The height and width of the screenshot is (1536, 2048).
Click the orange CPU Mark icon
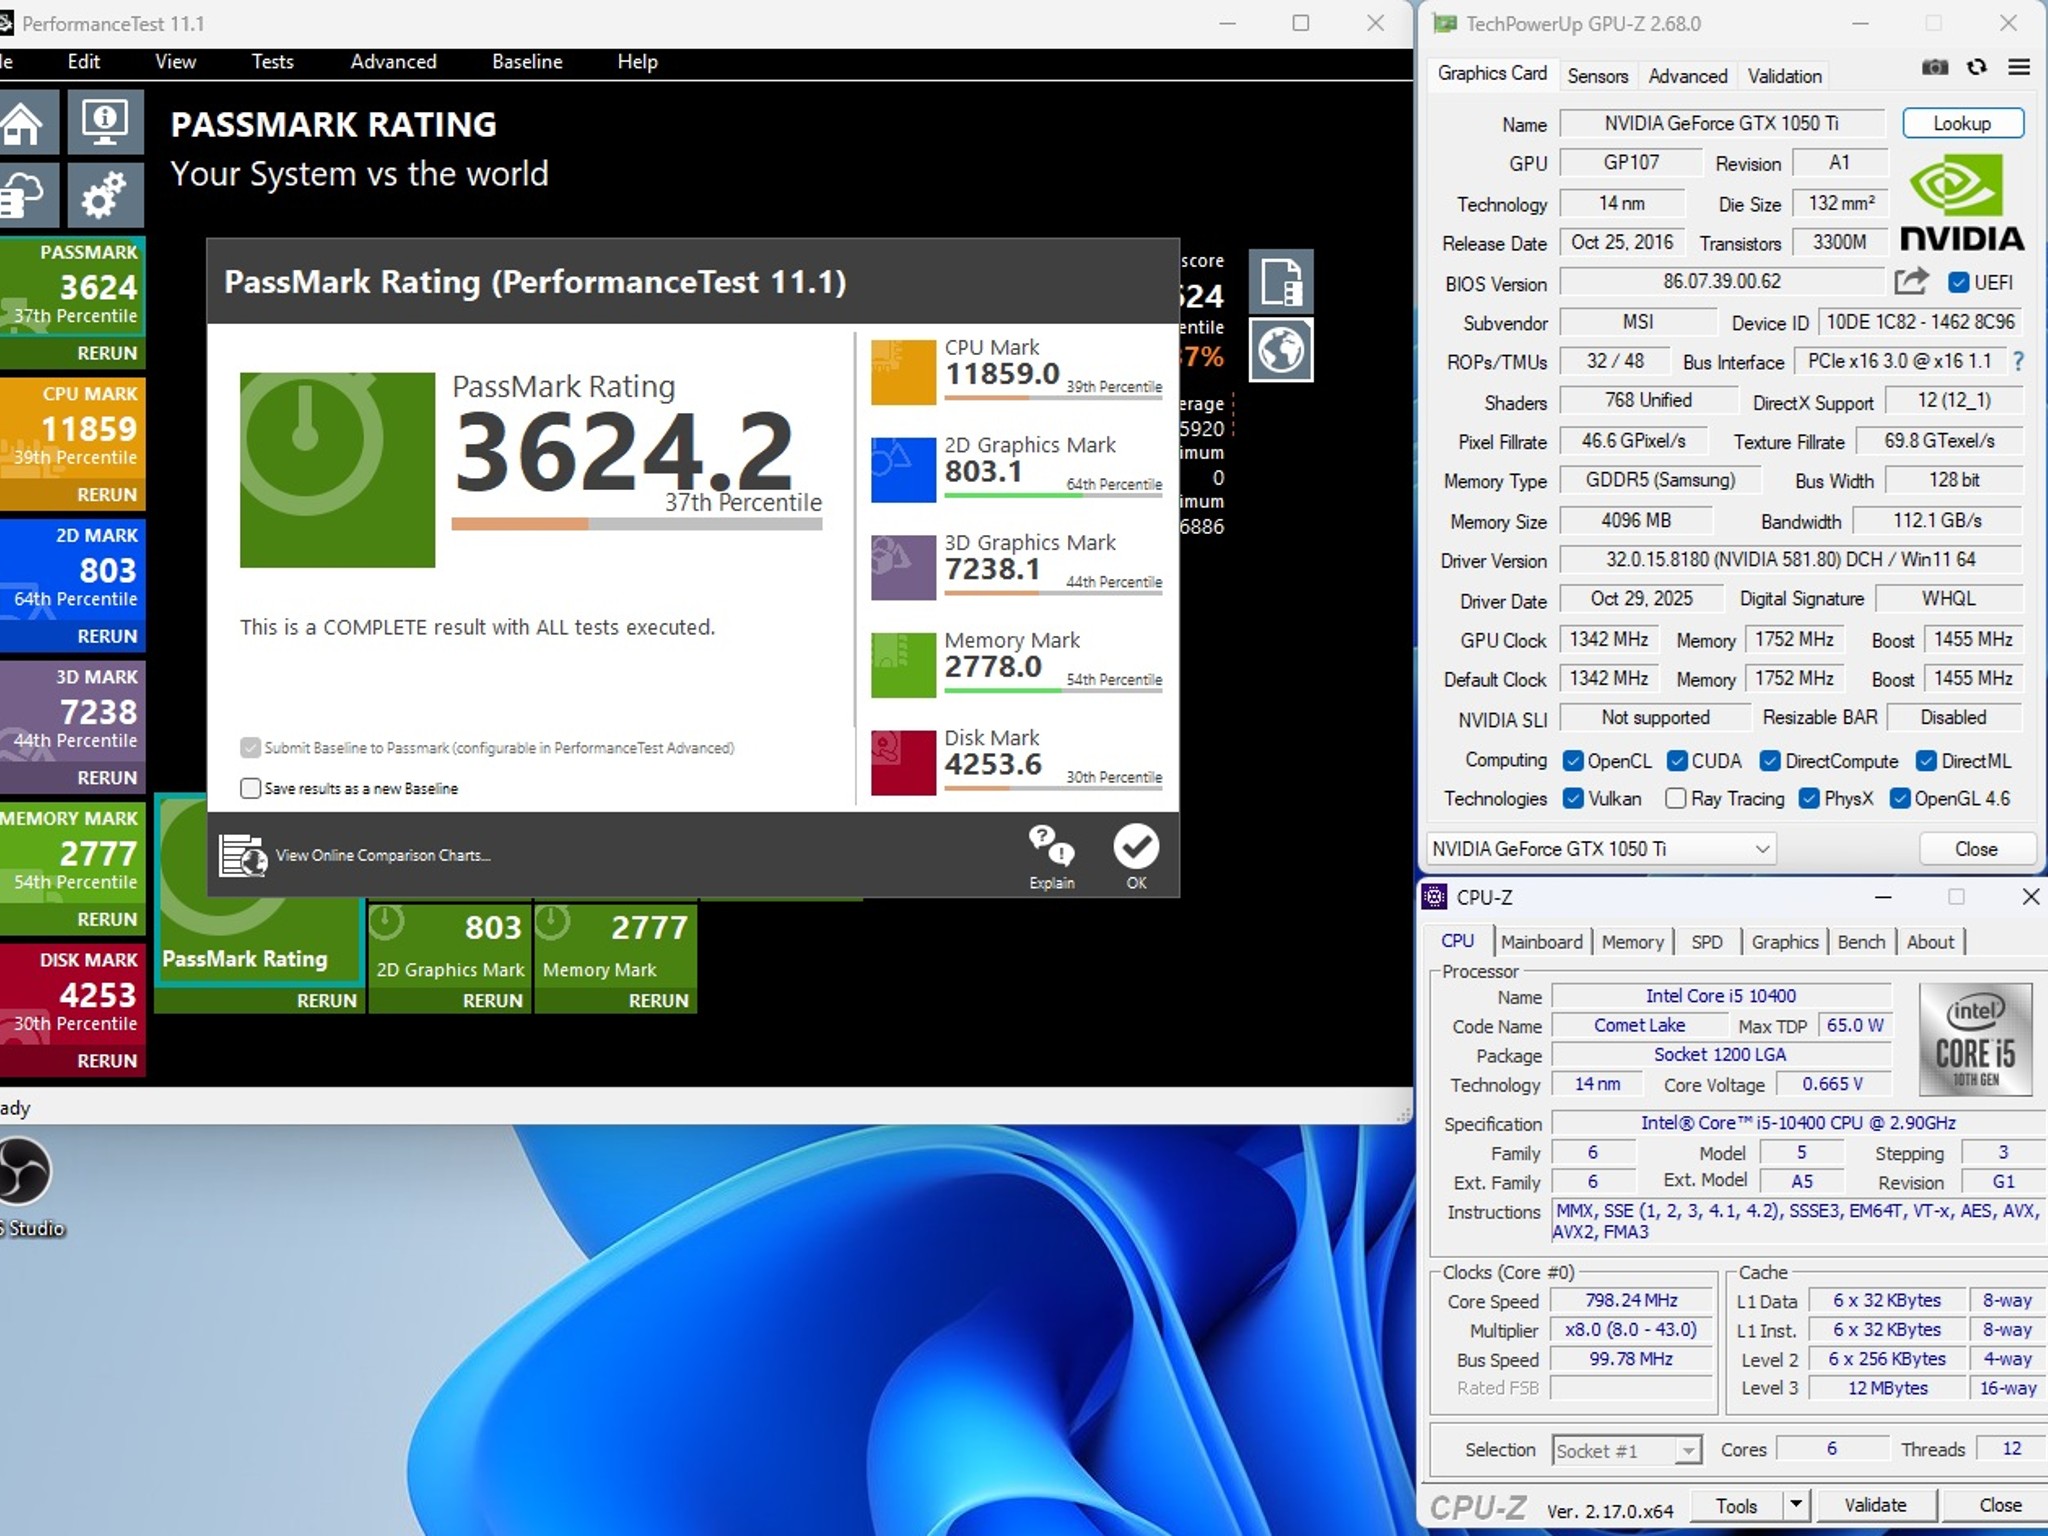point(903,372)
